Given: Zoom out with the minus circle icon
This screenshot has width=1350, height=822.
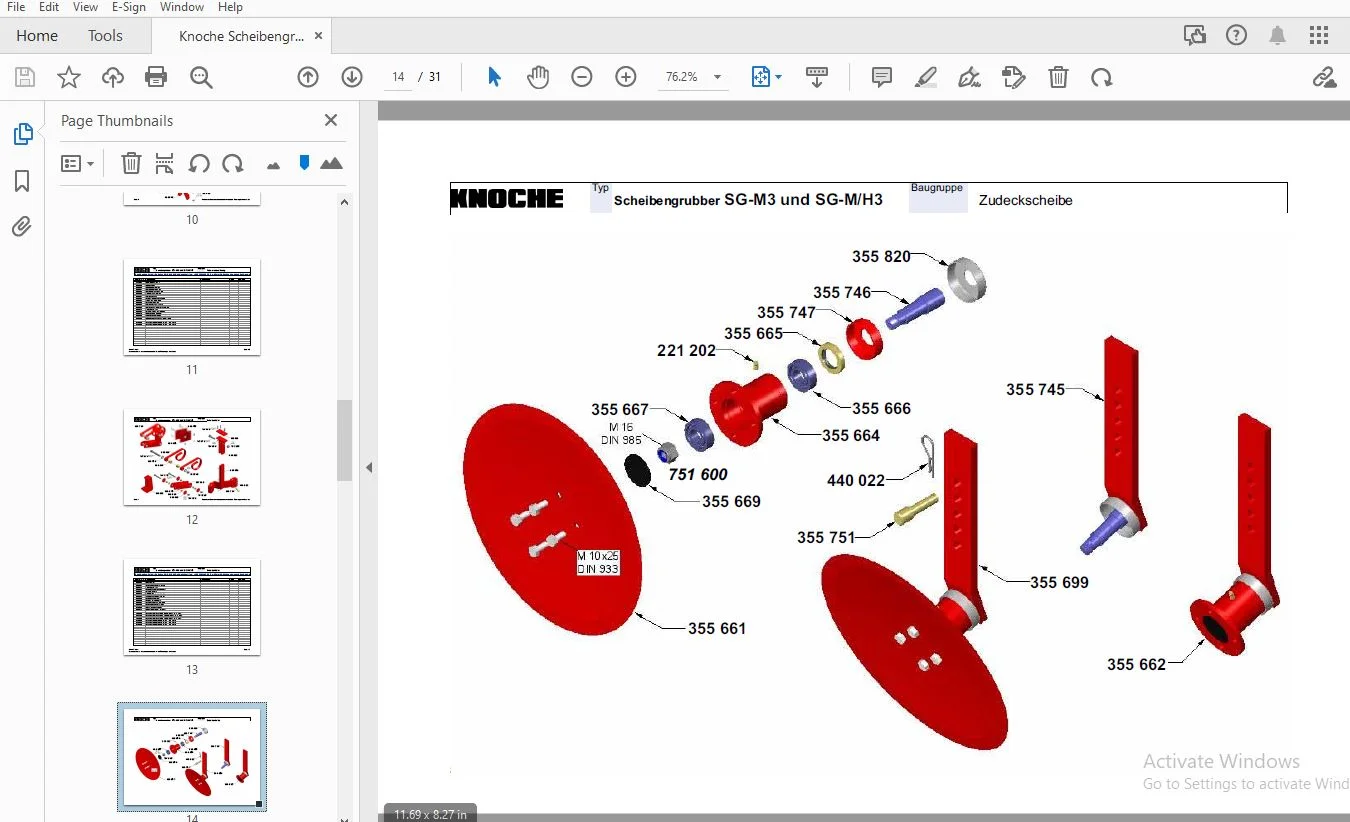Looking at the screenshot, I should [582, 77].
